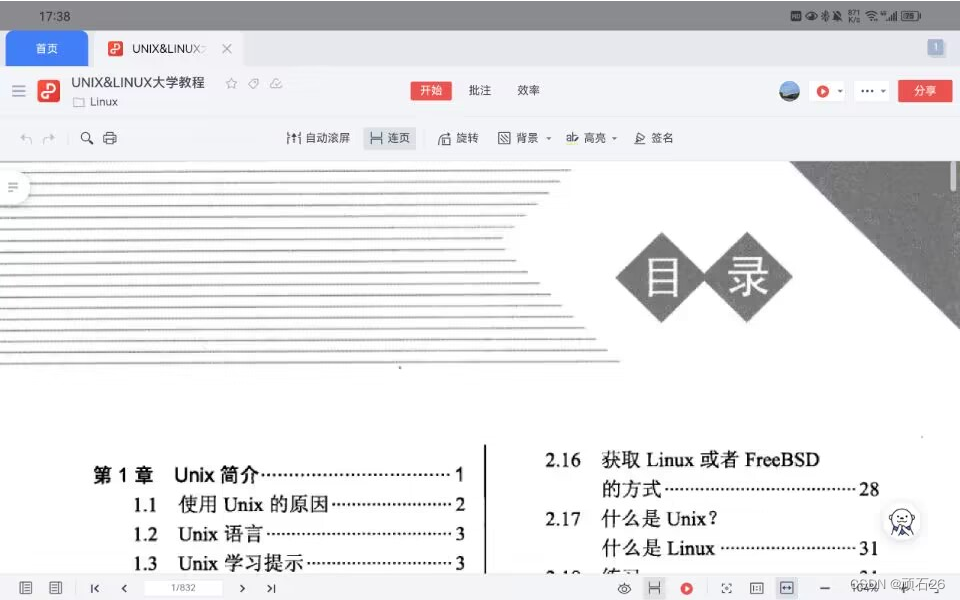Click the vertical scrollbar thumb

[x=953, y=176]
